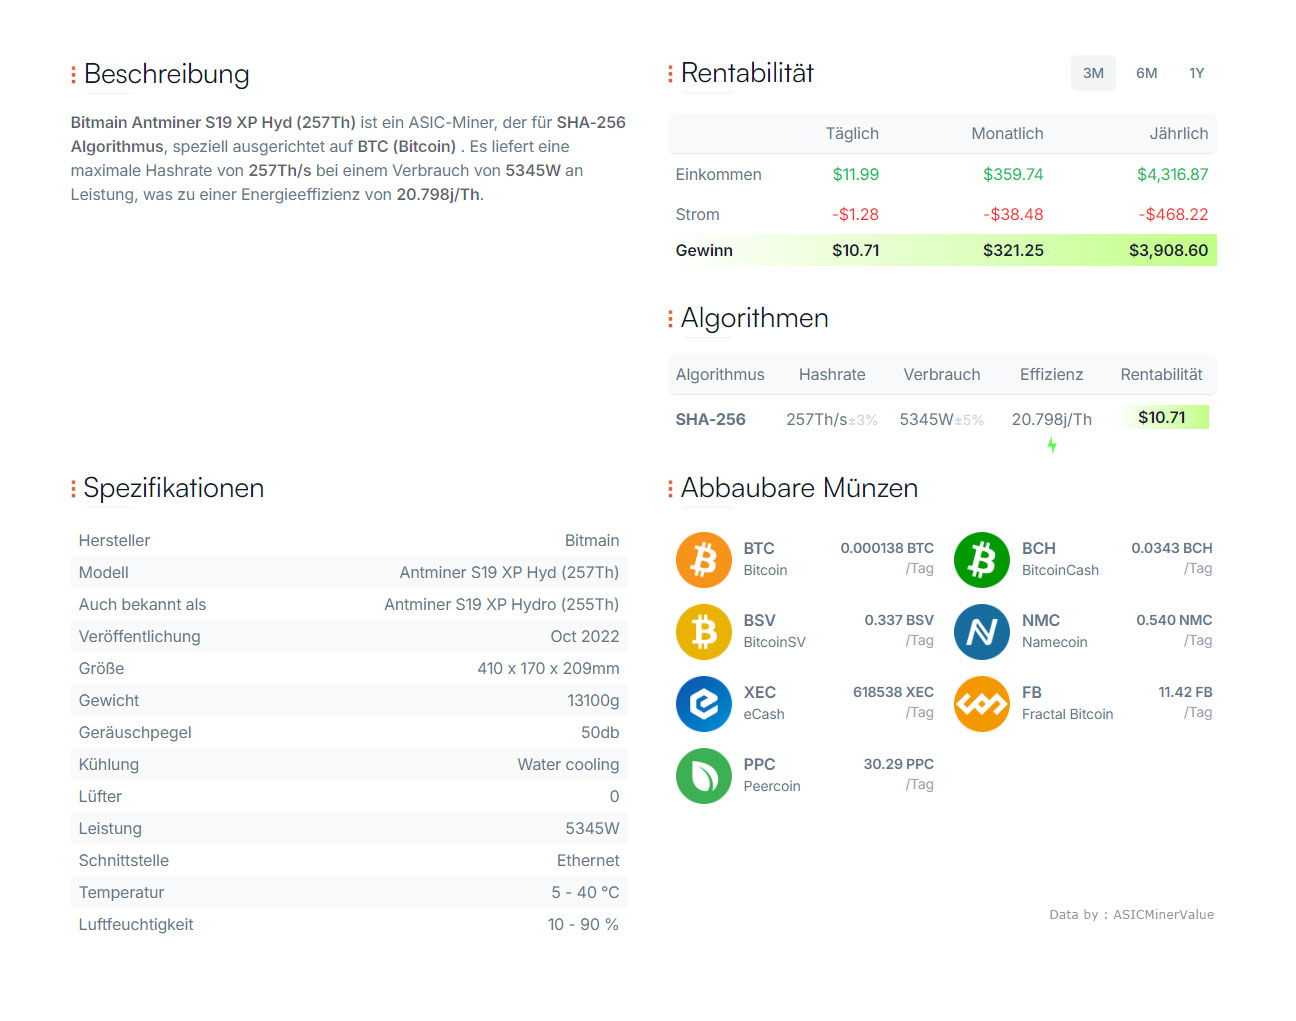Click the Jährlich column header
This screenshot has height=1021, width=1296.
pos(1179,133)
